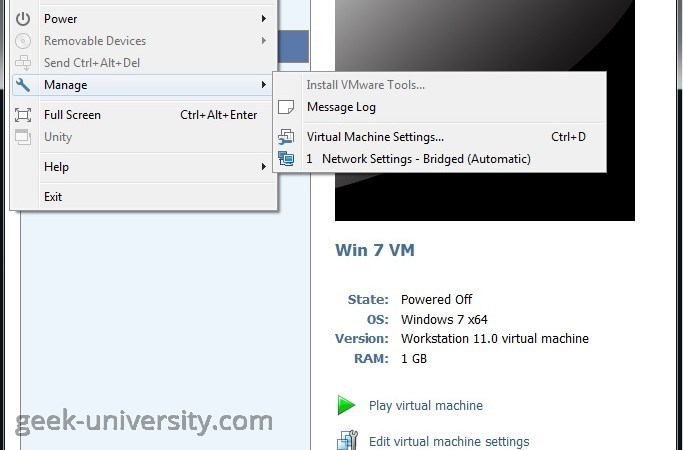Click the Win 7 VM title

375,250
